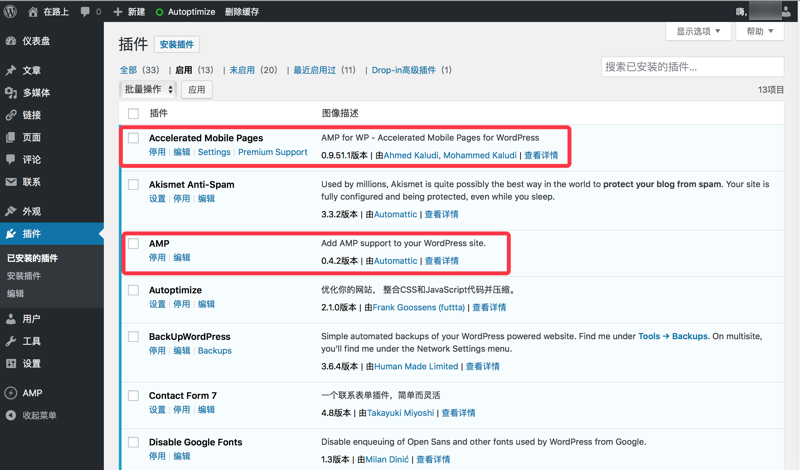Sort by 插件 column header
Image resolution: width=800 pixels, height=470 pixels.
click(158, 113)
